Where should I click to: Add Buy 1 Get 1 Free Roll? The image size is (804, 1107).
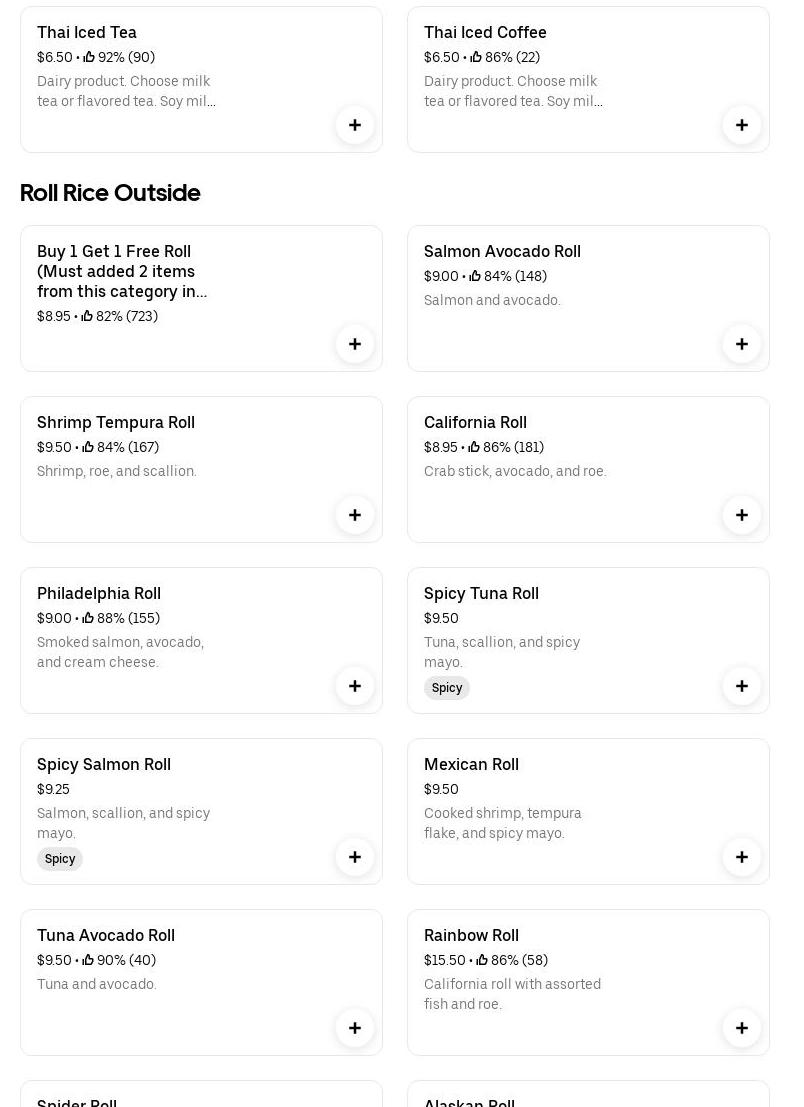coord(355,344)
